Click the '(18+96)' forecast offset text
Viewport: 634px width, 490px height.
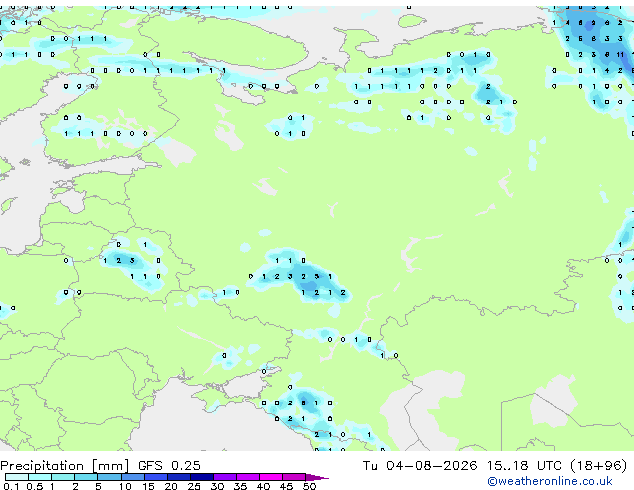click(x=599, y=466)
